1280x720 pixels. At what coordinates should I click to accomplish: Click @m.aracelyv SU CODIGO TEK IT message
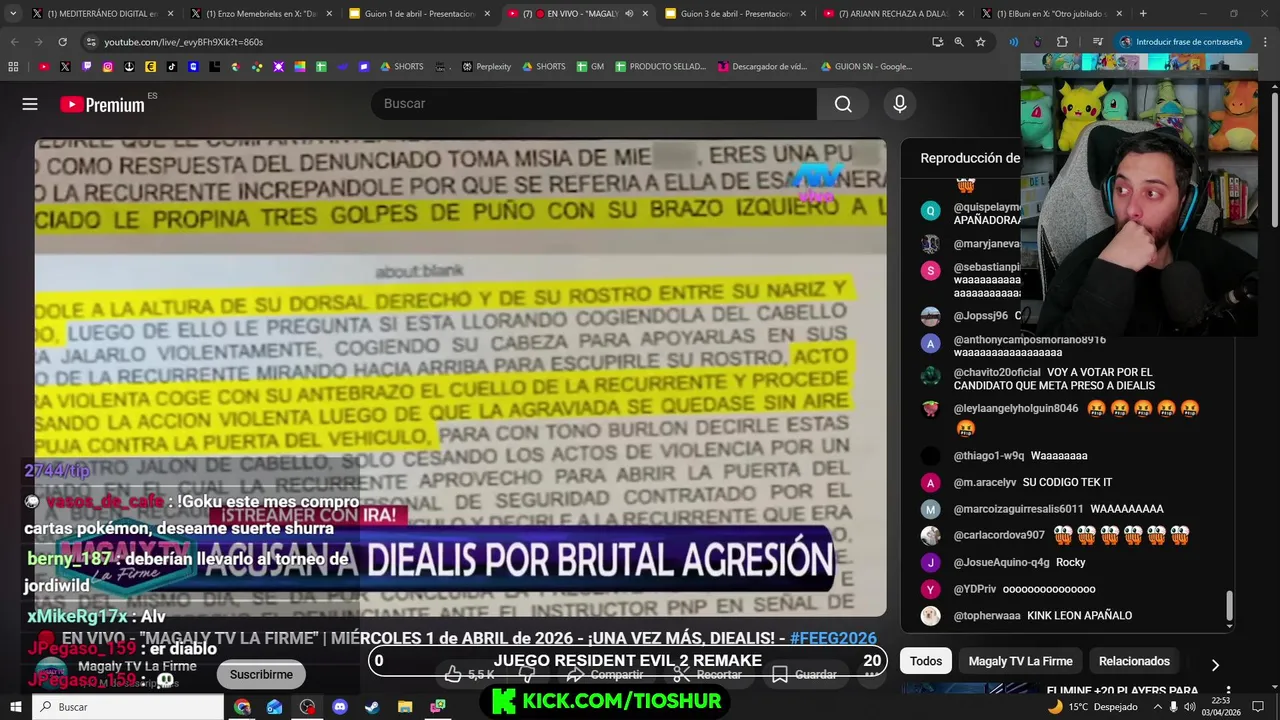1067,482
